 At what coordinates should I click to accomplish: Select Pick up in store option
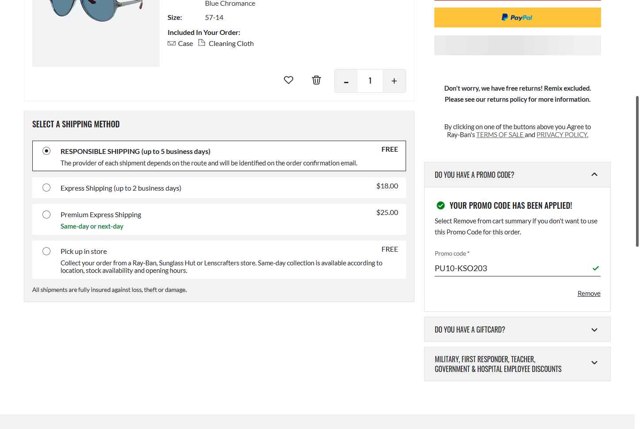coord(47,251)
